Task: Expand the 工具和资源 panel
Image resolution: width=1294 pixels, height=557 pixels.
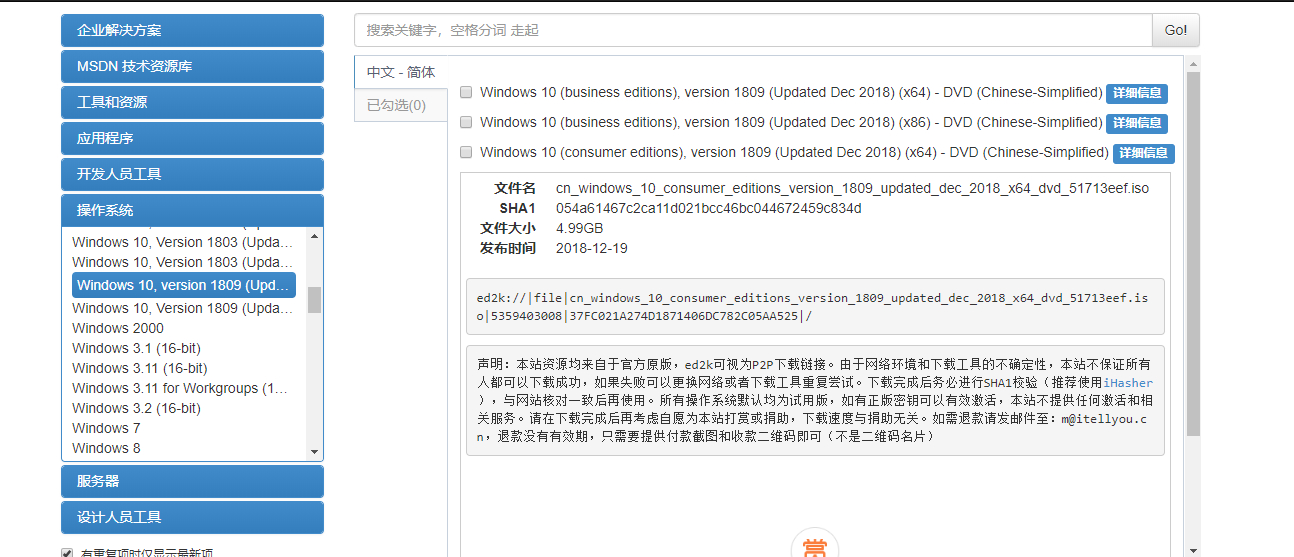Action: click(192, 102)
